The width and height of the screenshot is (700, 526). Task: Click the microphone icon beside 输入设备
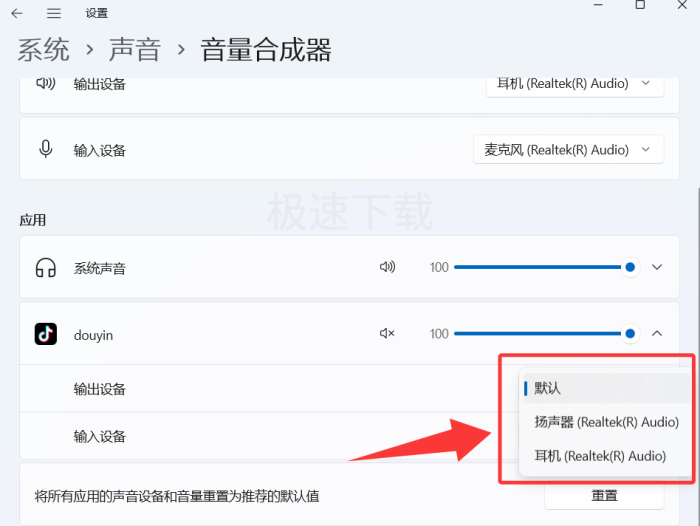[x=45, y=150]
